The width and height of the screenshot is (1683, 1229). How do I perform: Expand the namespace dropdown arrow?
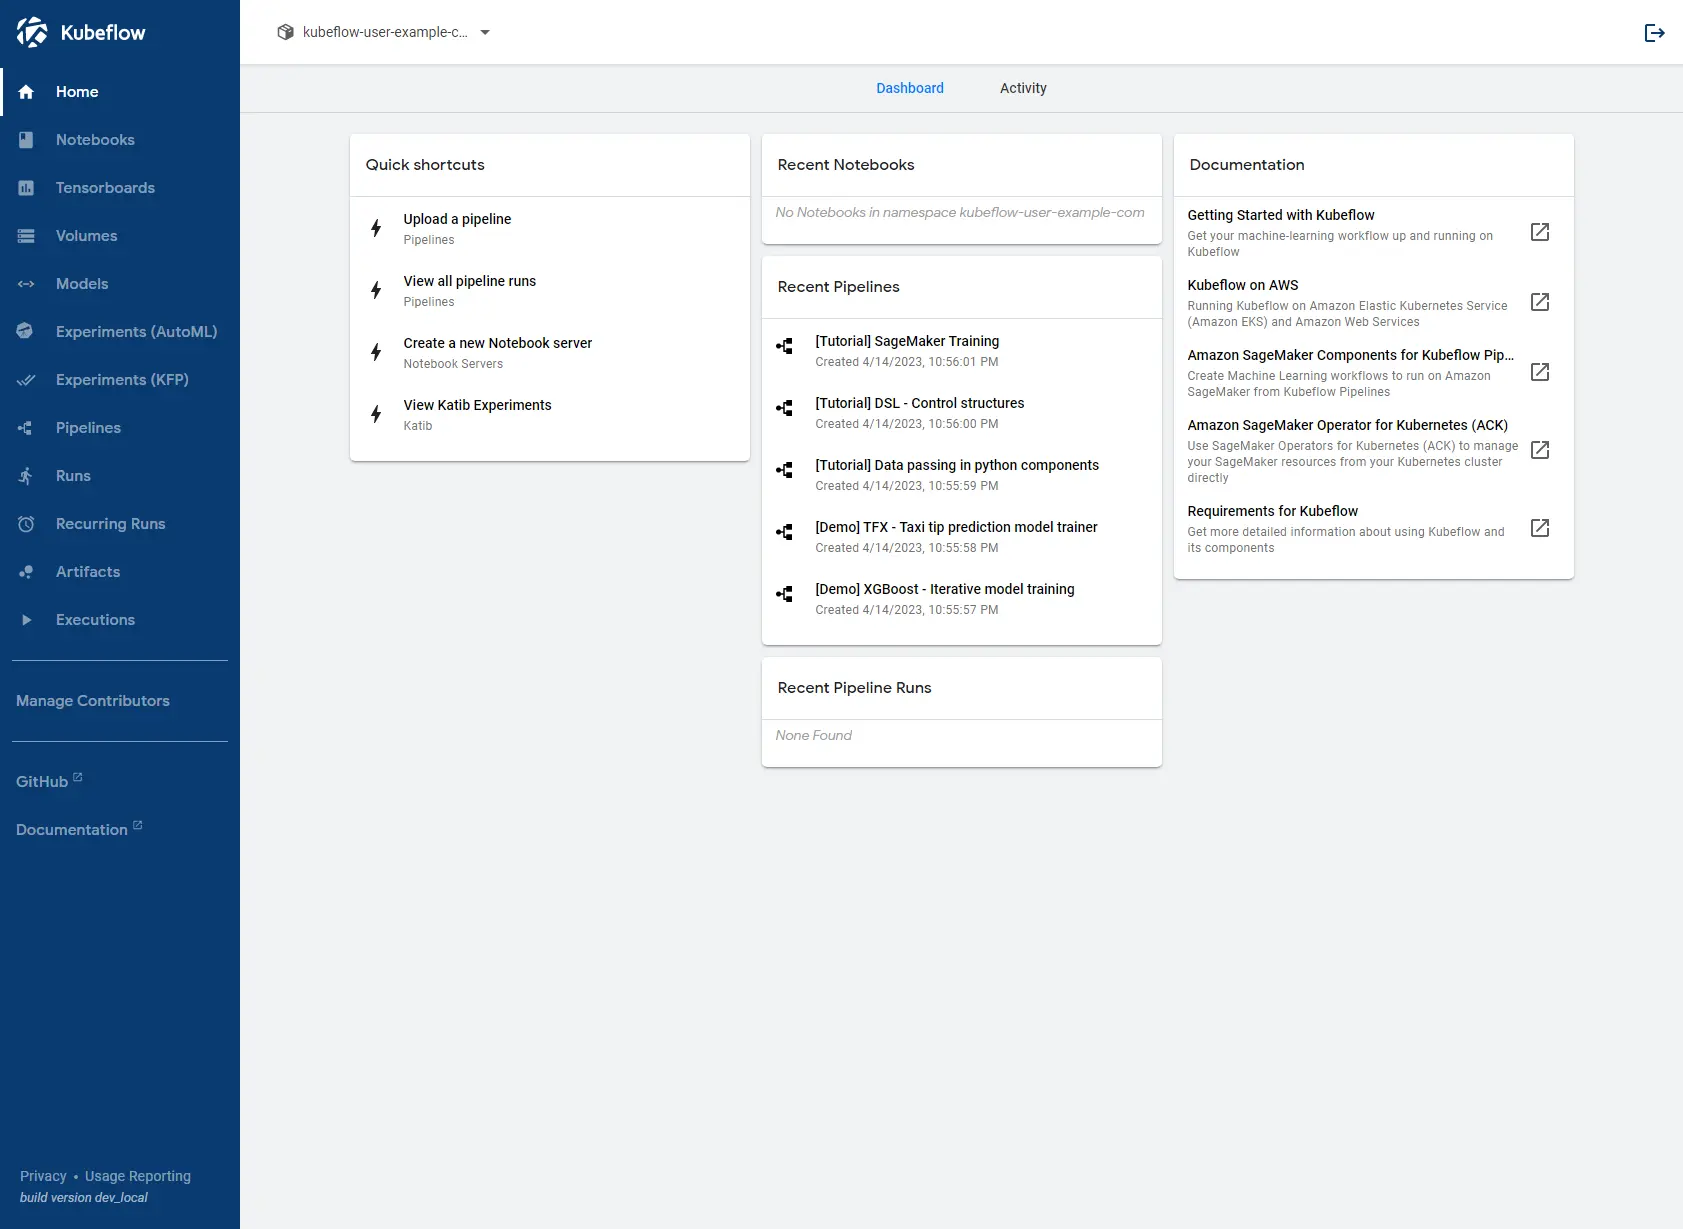(485, 32)
